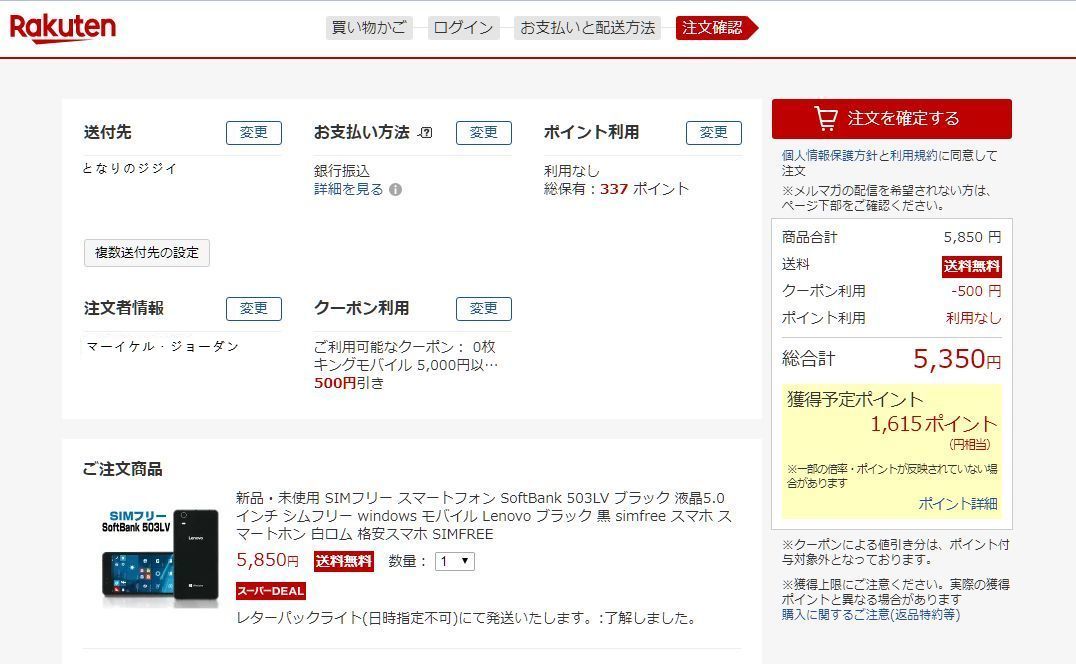Open the ポイント詳細 link

pyautogui.click(x=957, y=504)
